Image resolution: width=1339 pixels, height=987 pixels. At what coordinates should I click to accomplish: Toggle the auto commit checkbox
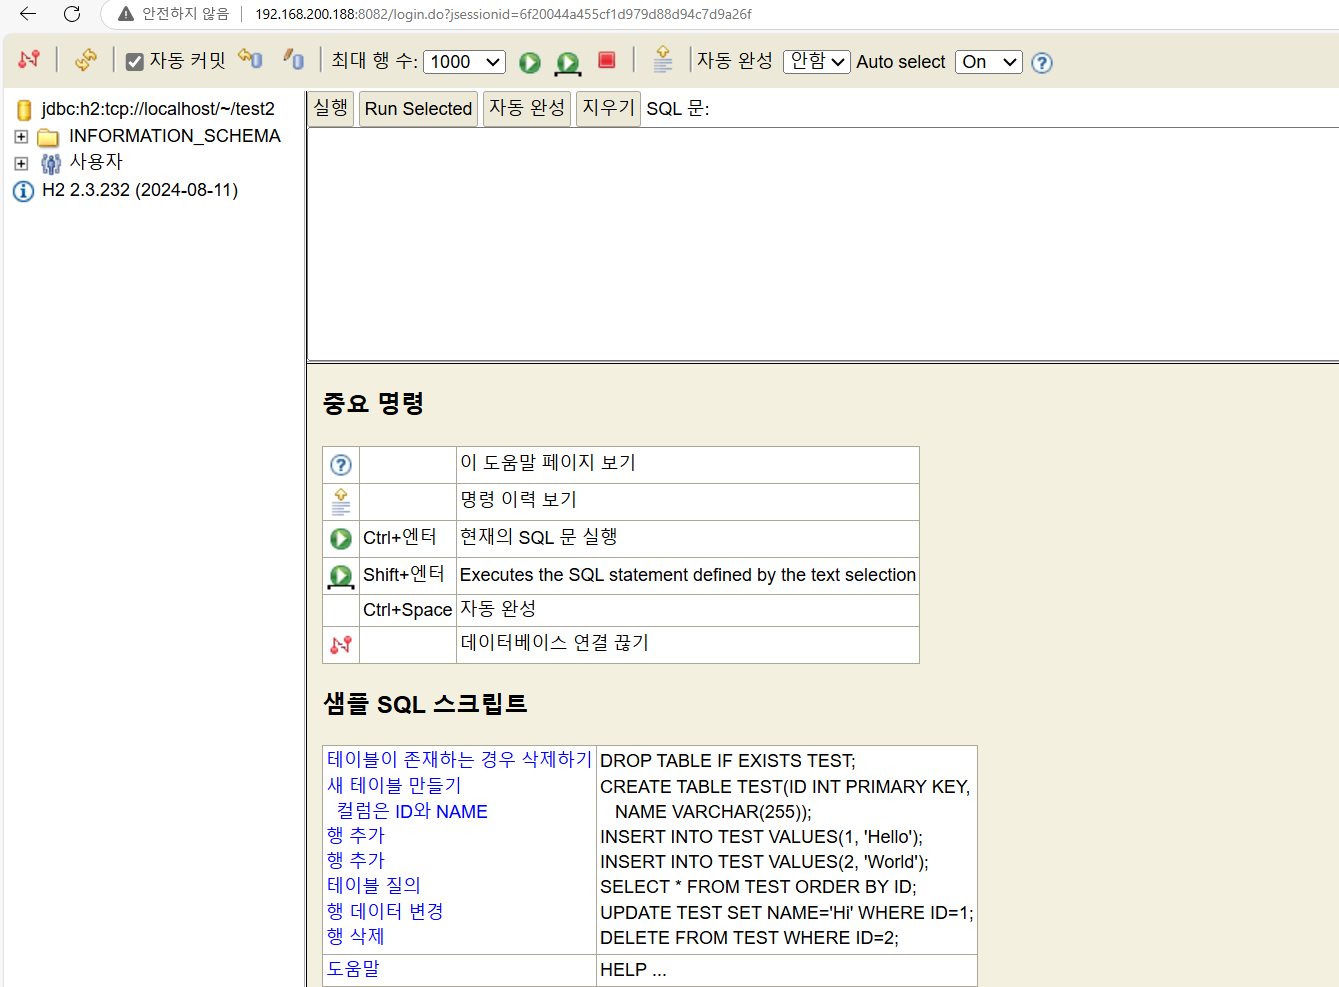135,62
